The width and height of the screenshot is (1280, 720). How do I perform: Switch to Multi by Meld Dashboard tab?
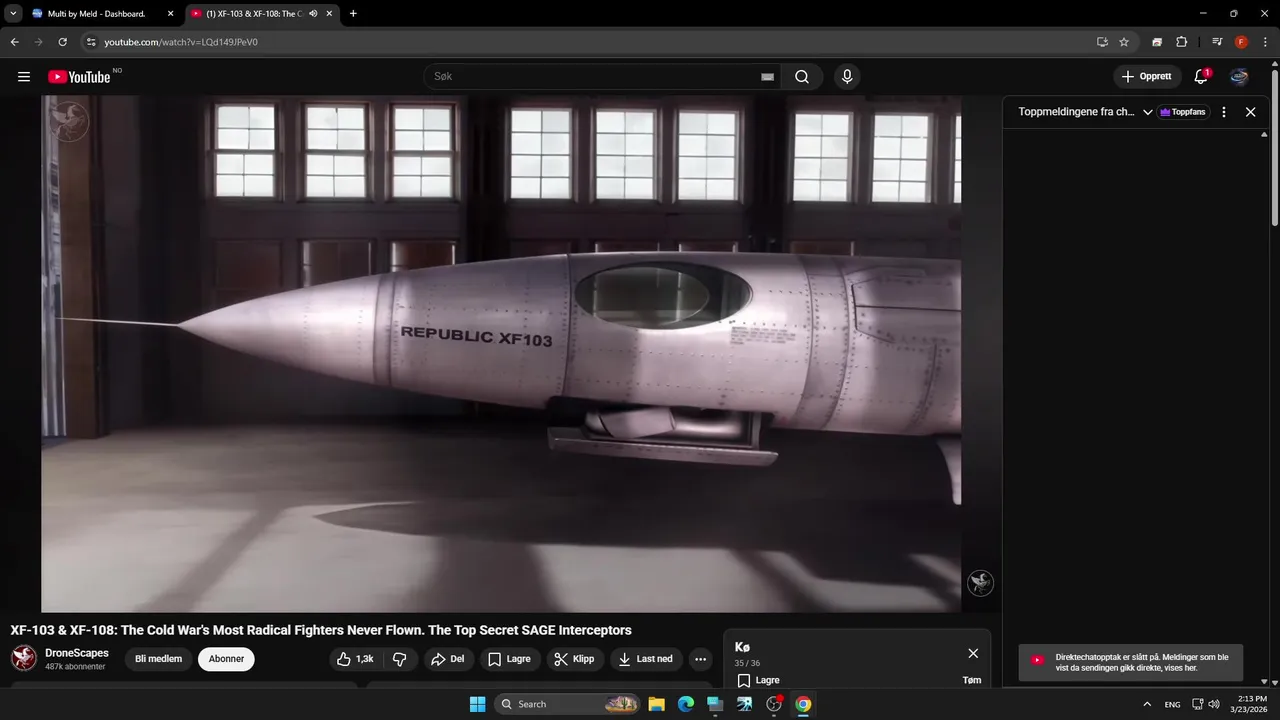(102, 14)
